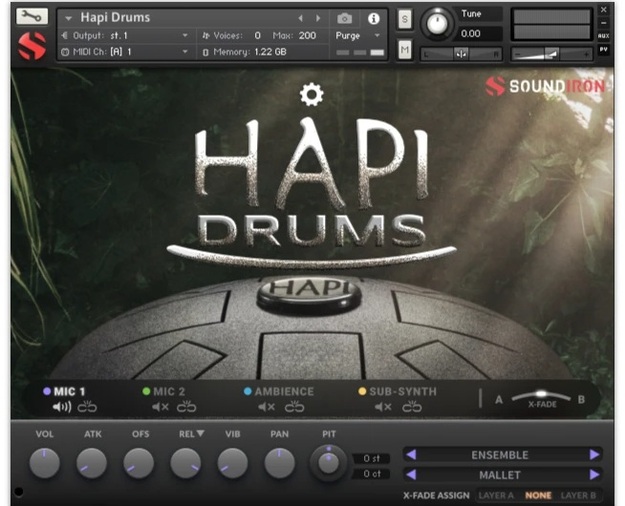Open the settings gear above the Hapi logo

click(312, 95)
